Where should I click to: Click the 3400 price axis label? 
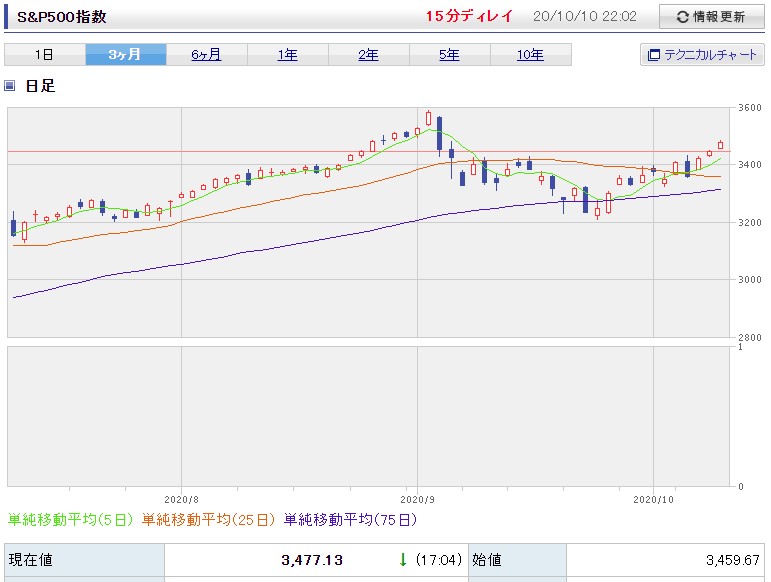coord(749,165)
